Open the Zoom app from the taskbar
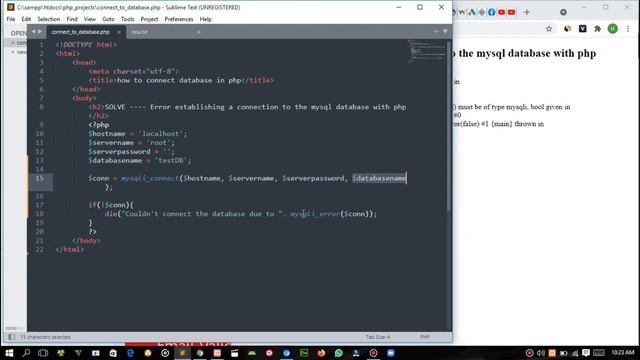The image size is (640, 360). coord(391,353)
